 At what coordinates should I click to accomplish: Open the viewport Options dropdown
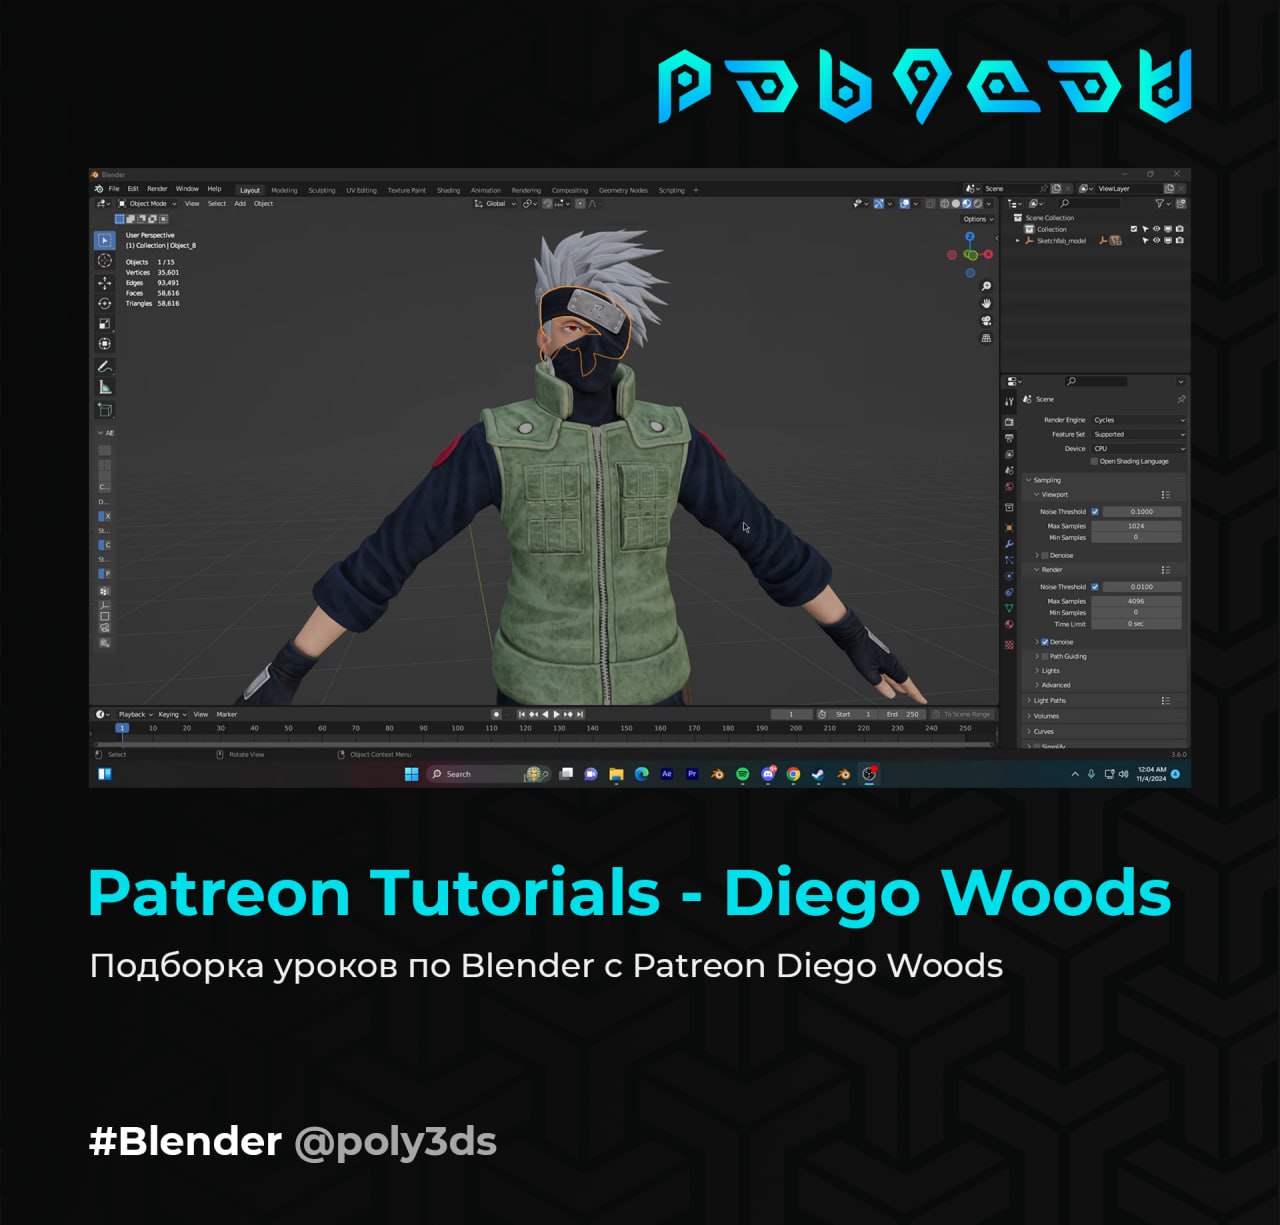coord(978,219)
